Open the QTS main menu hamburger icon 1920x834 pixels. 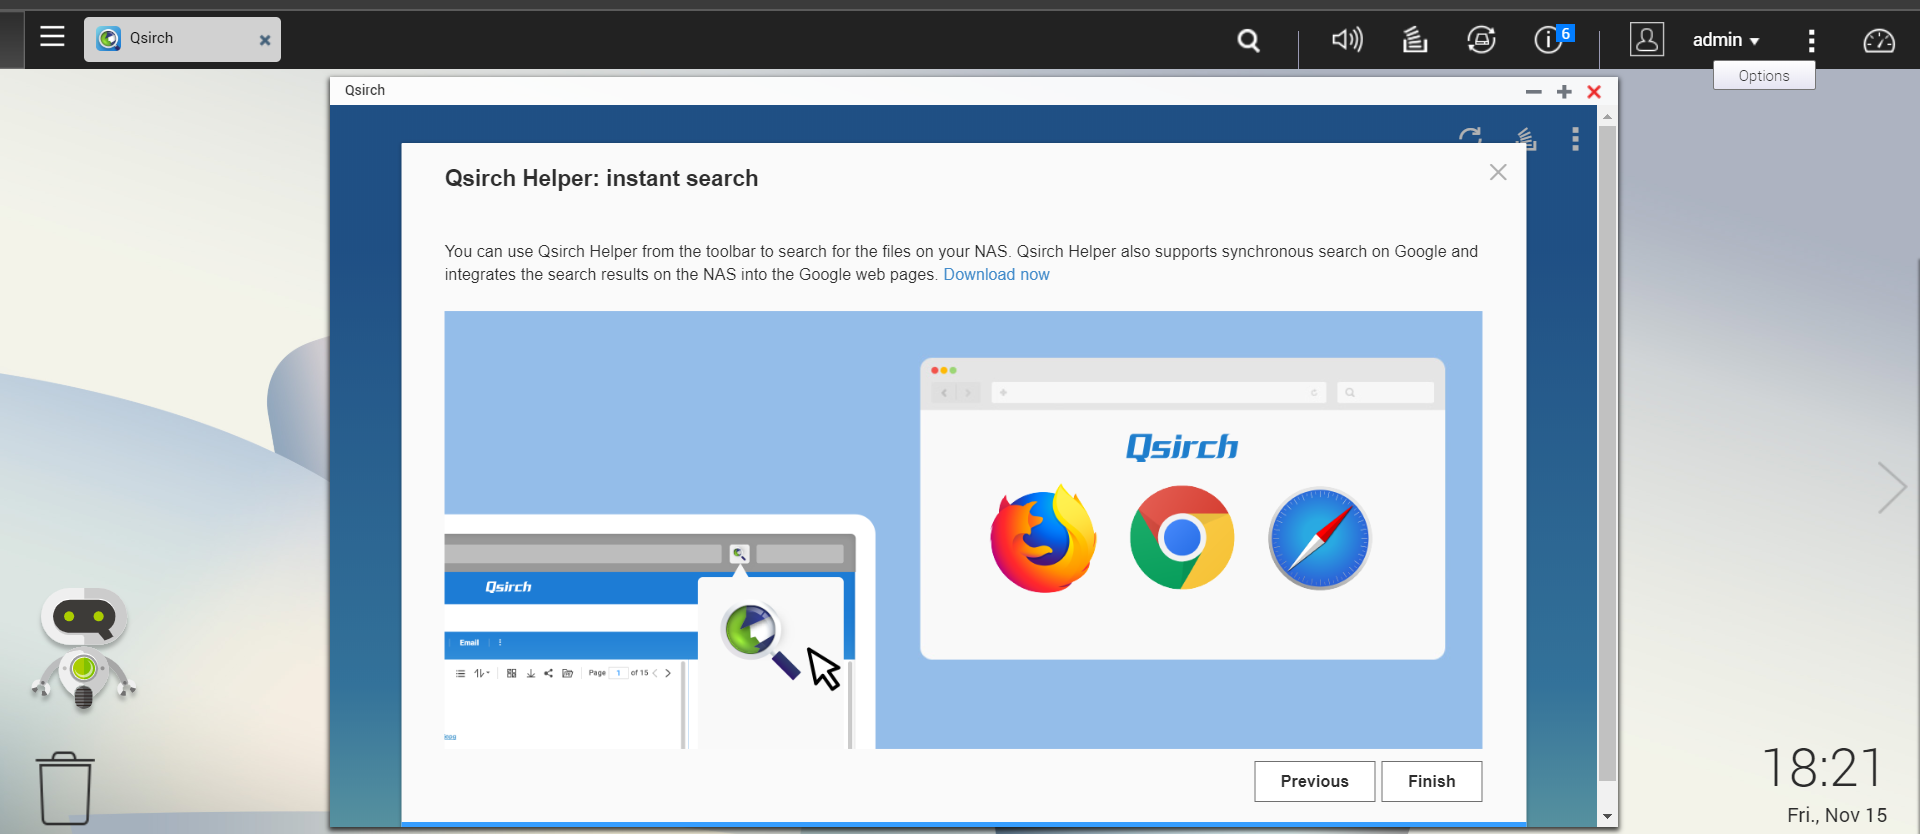(x=52, y=38)
